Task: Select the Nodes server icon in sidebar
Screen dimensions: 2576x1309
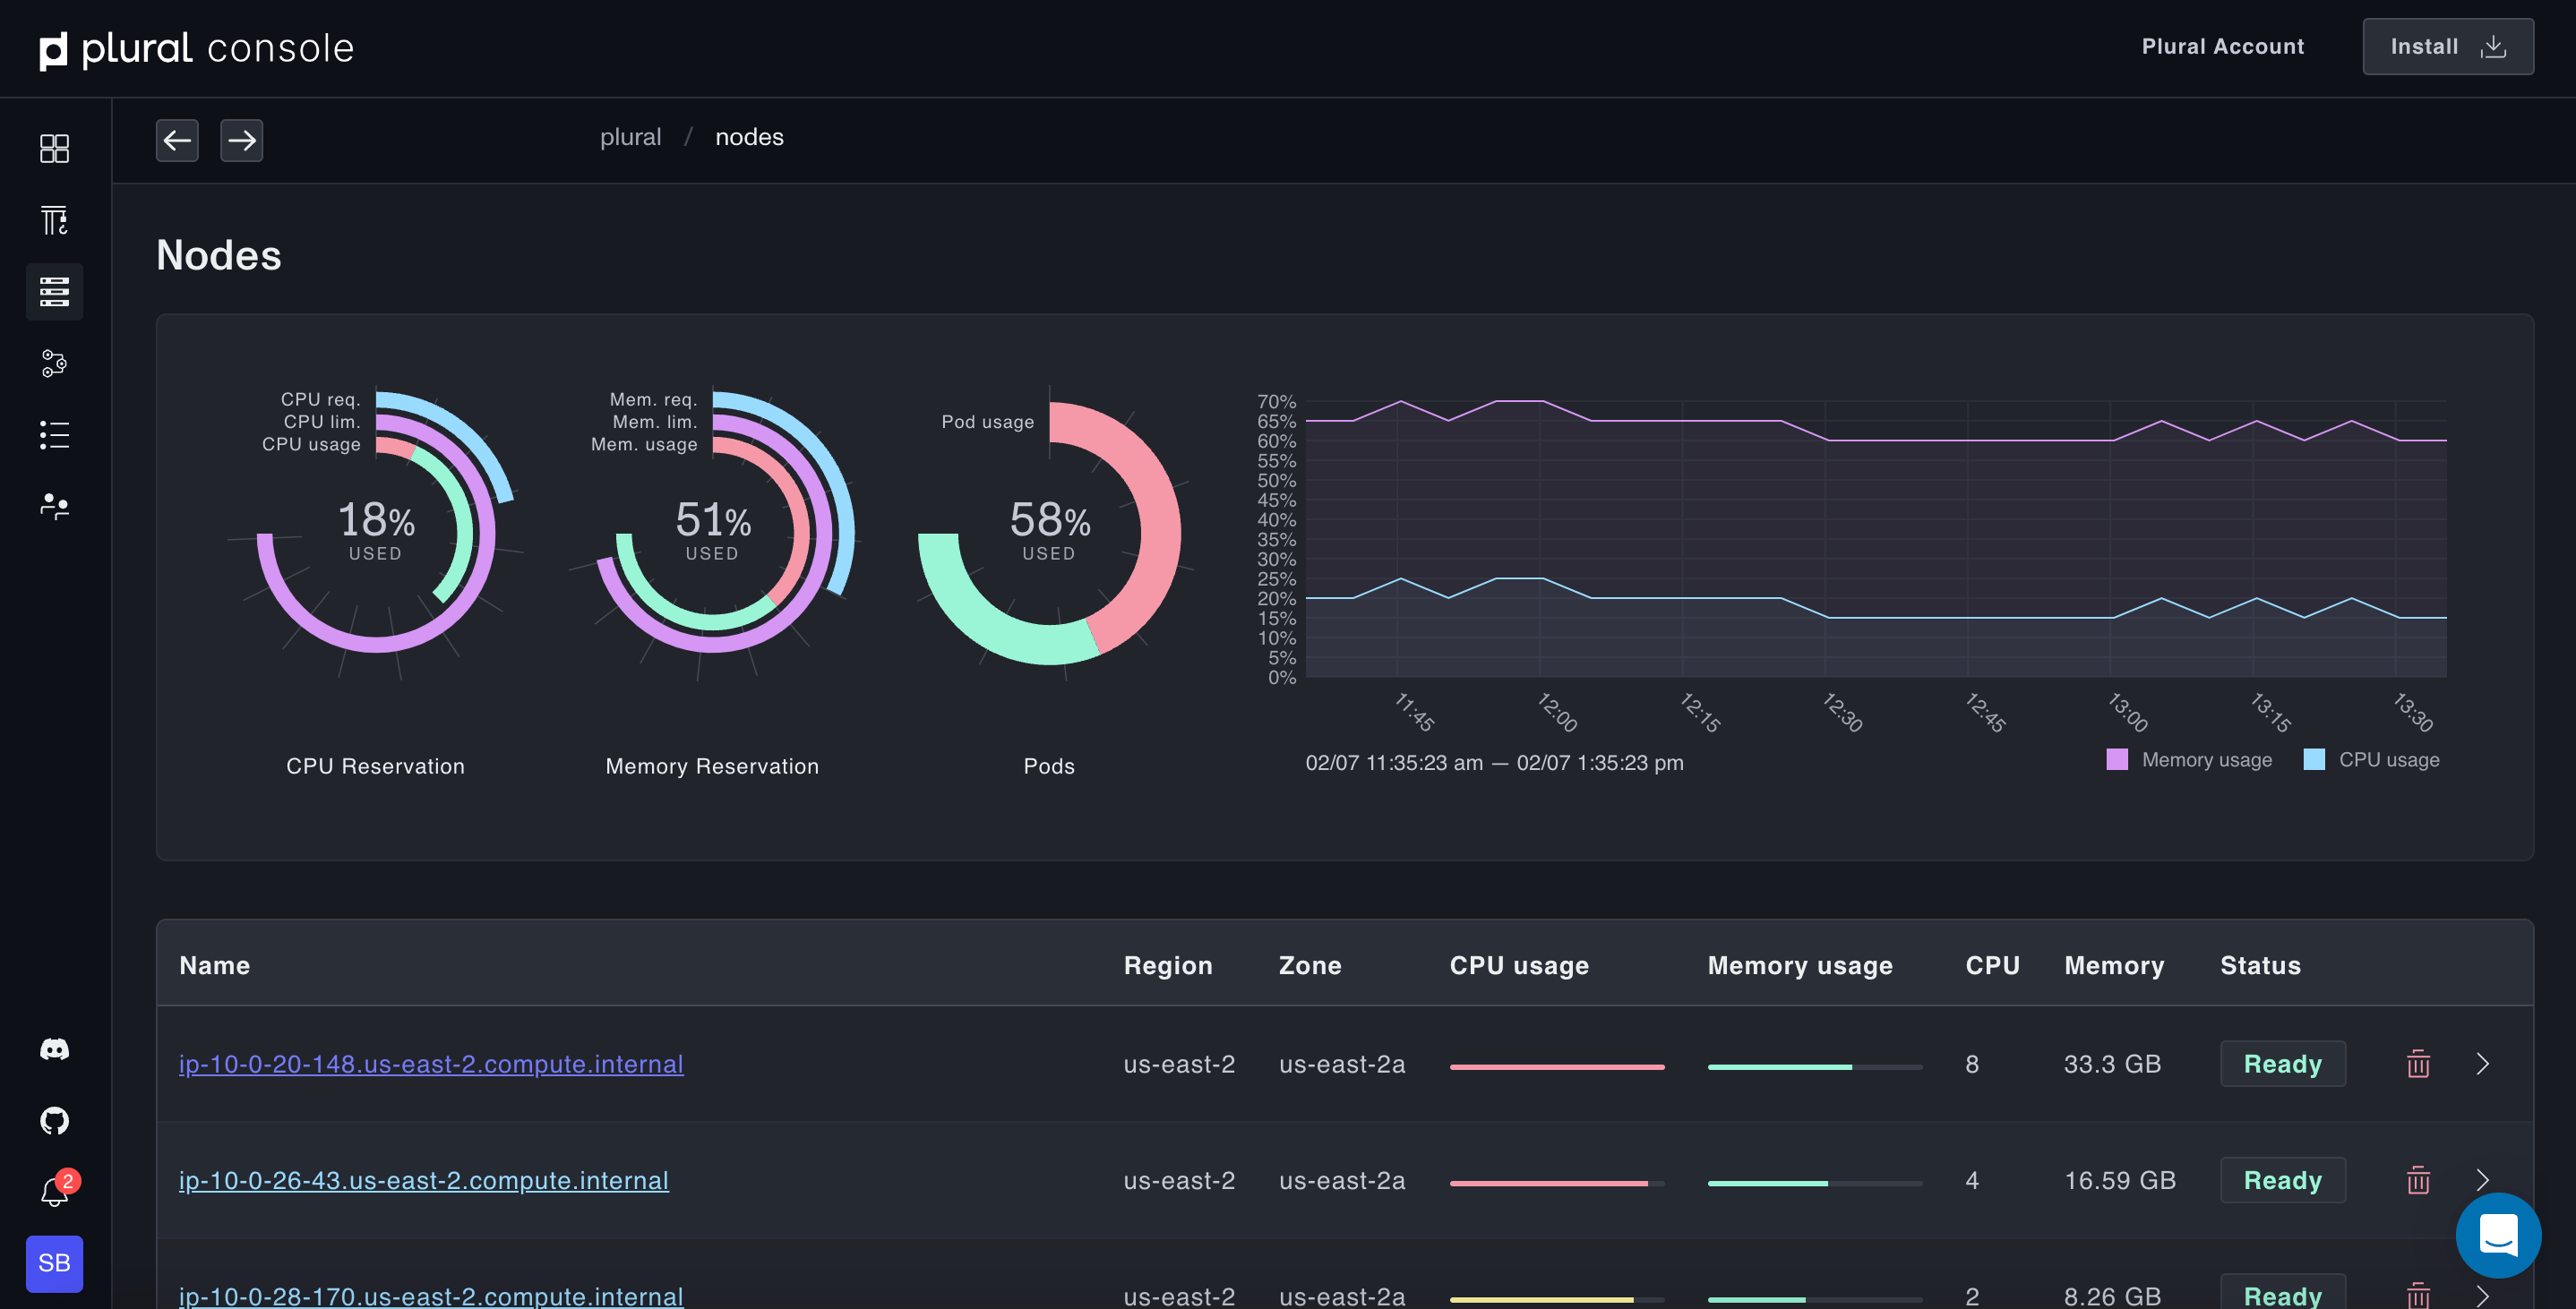Action: coord(54,292)
